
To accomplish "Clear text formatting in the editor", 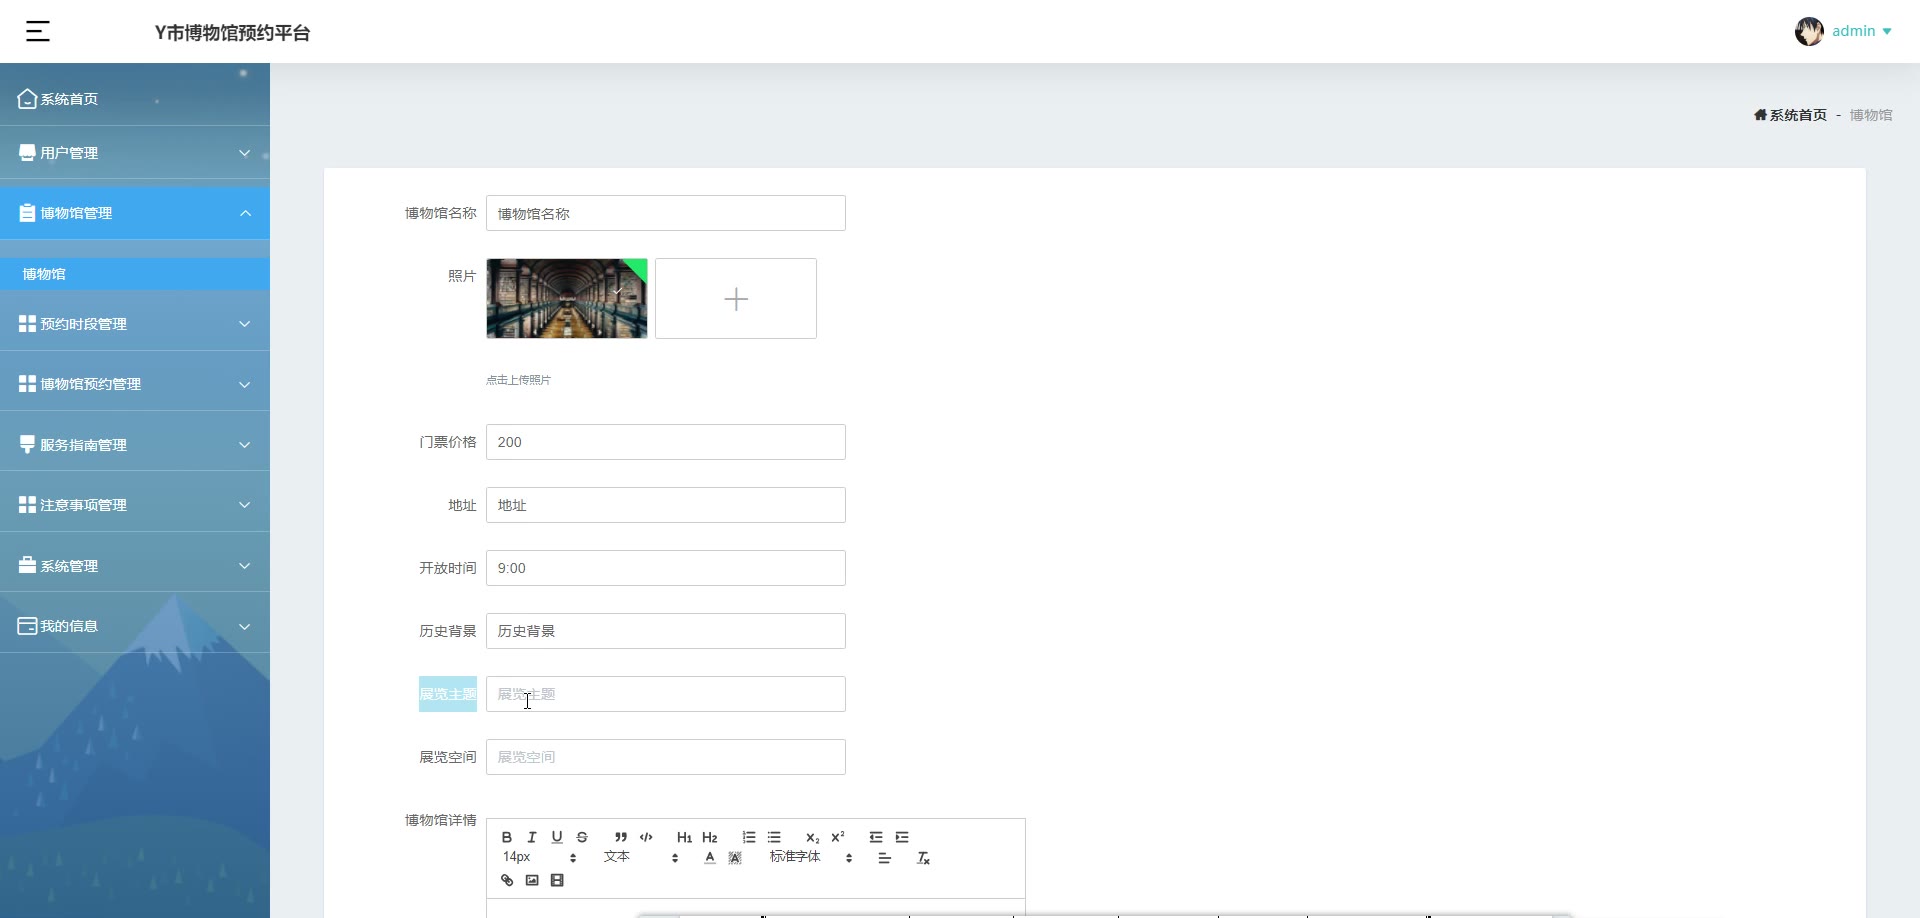I will tap(924, 858).
